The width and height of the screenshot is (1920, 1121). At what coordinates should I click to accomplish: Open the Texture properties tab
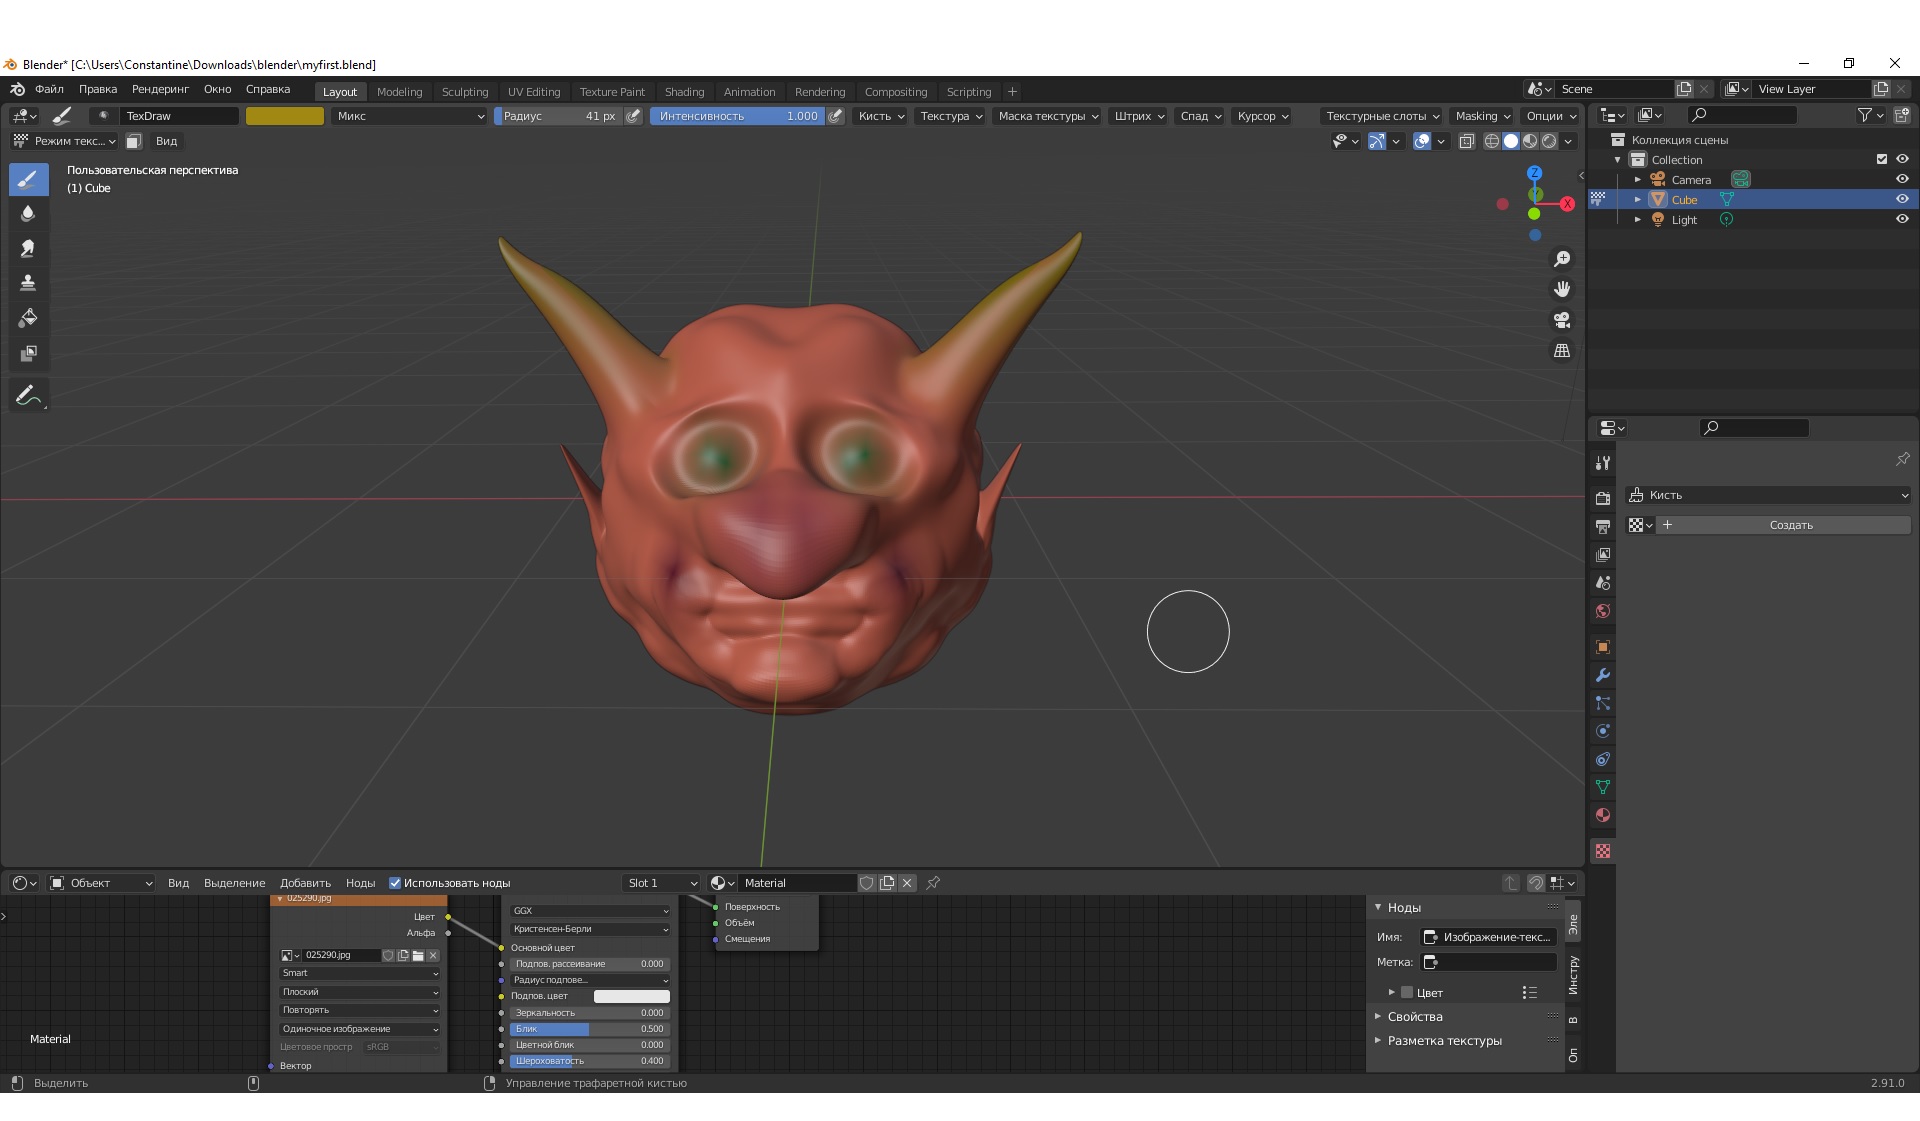click(1603, 851)
